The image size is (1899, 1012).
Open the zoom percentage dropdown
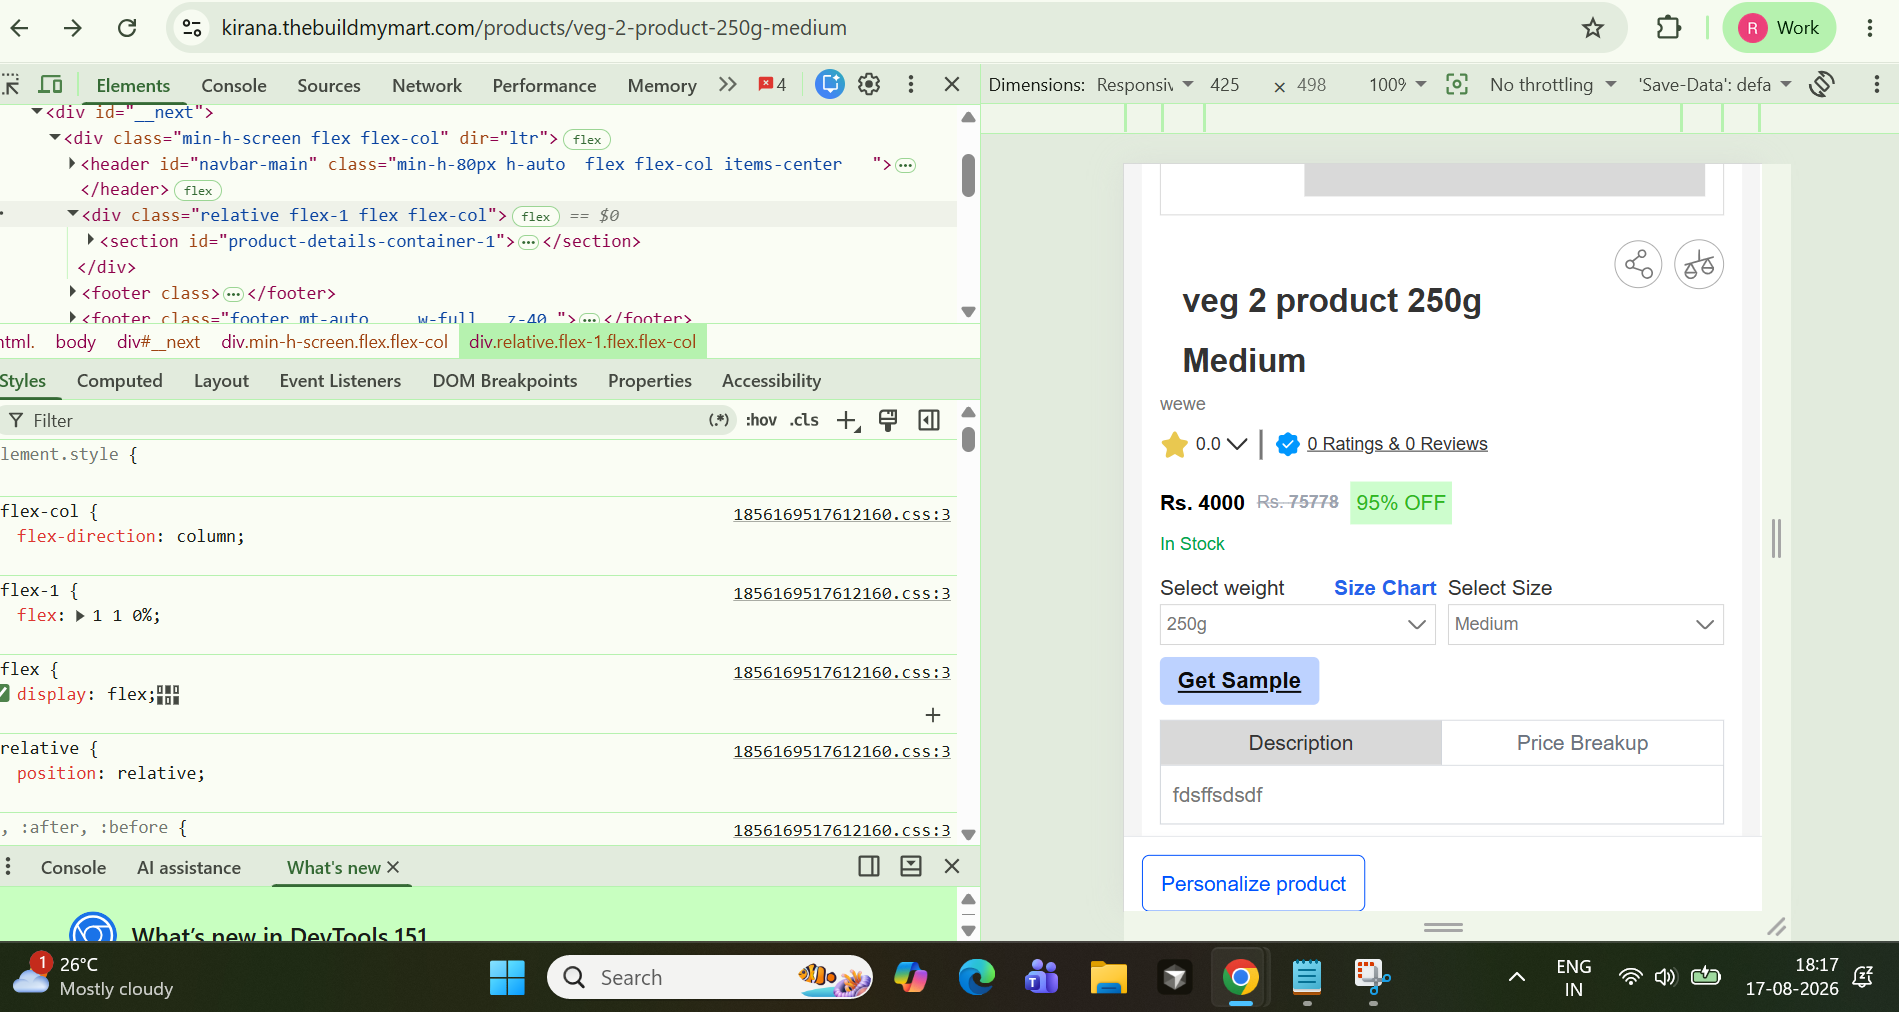click(1397, 85)
